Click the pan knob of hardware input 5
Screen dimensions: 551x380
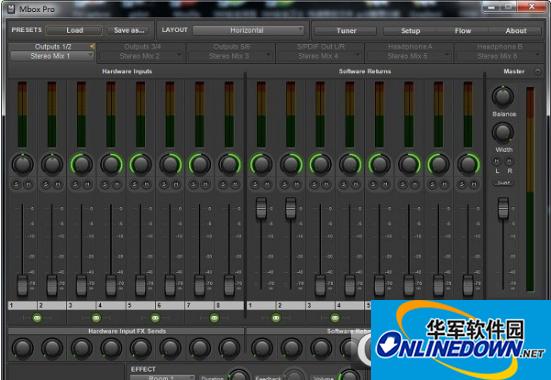(141, 164)
